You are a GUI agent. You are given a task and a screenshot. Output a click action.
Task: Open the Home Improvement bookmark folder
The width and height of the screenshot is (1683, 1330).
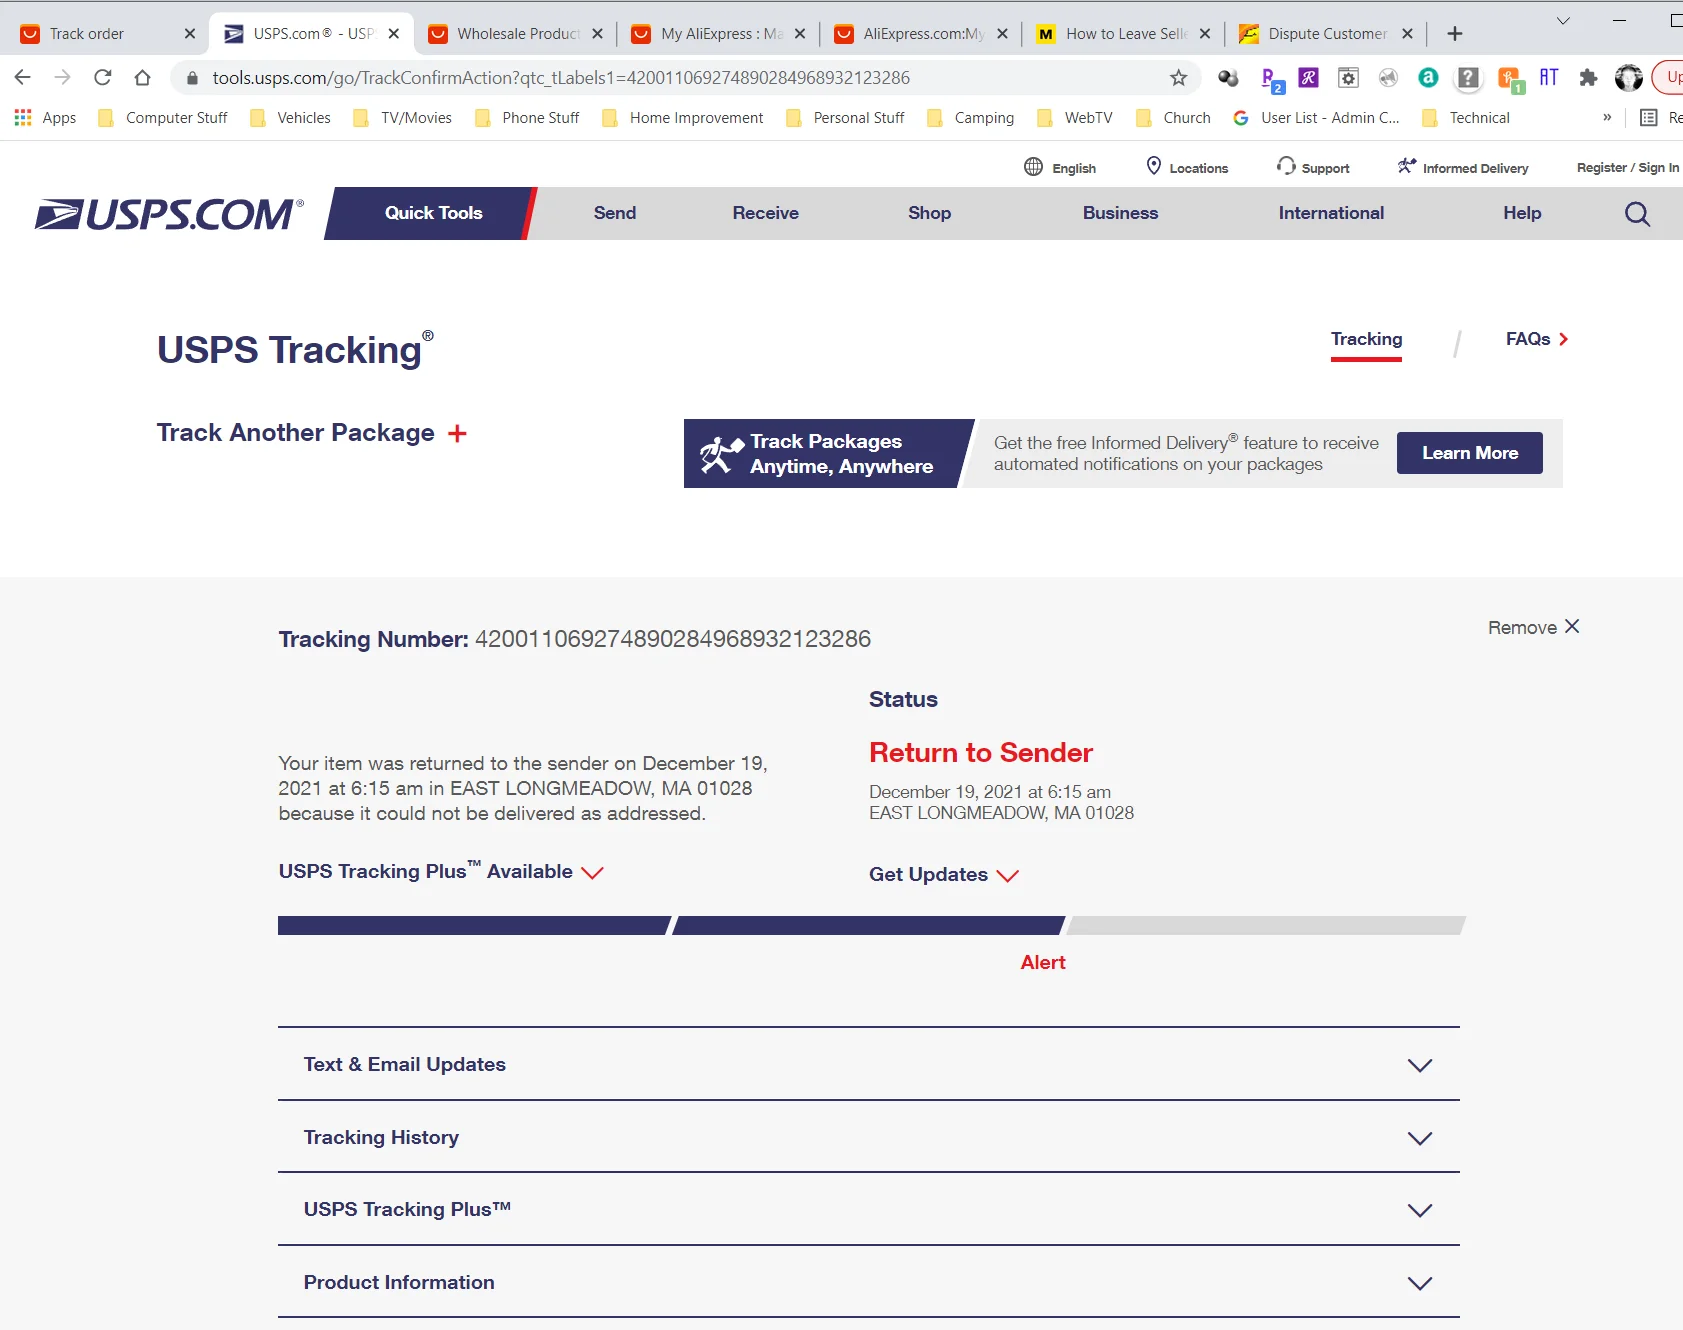click(x=683, y=118)
